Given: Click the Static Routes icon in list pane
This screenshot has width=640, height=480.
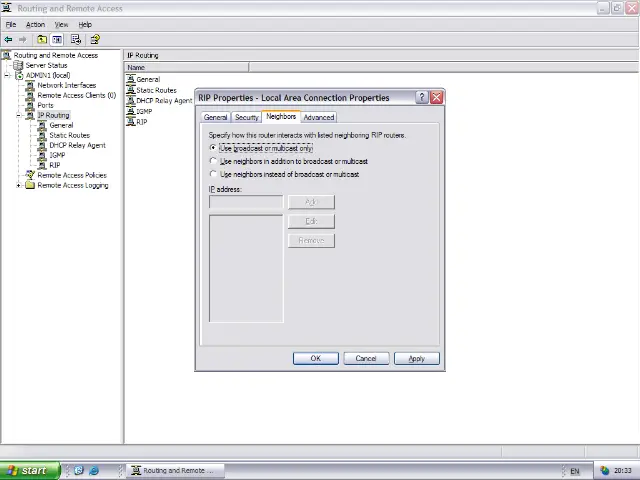Looking at the screenshot, I should 131,90.
